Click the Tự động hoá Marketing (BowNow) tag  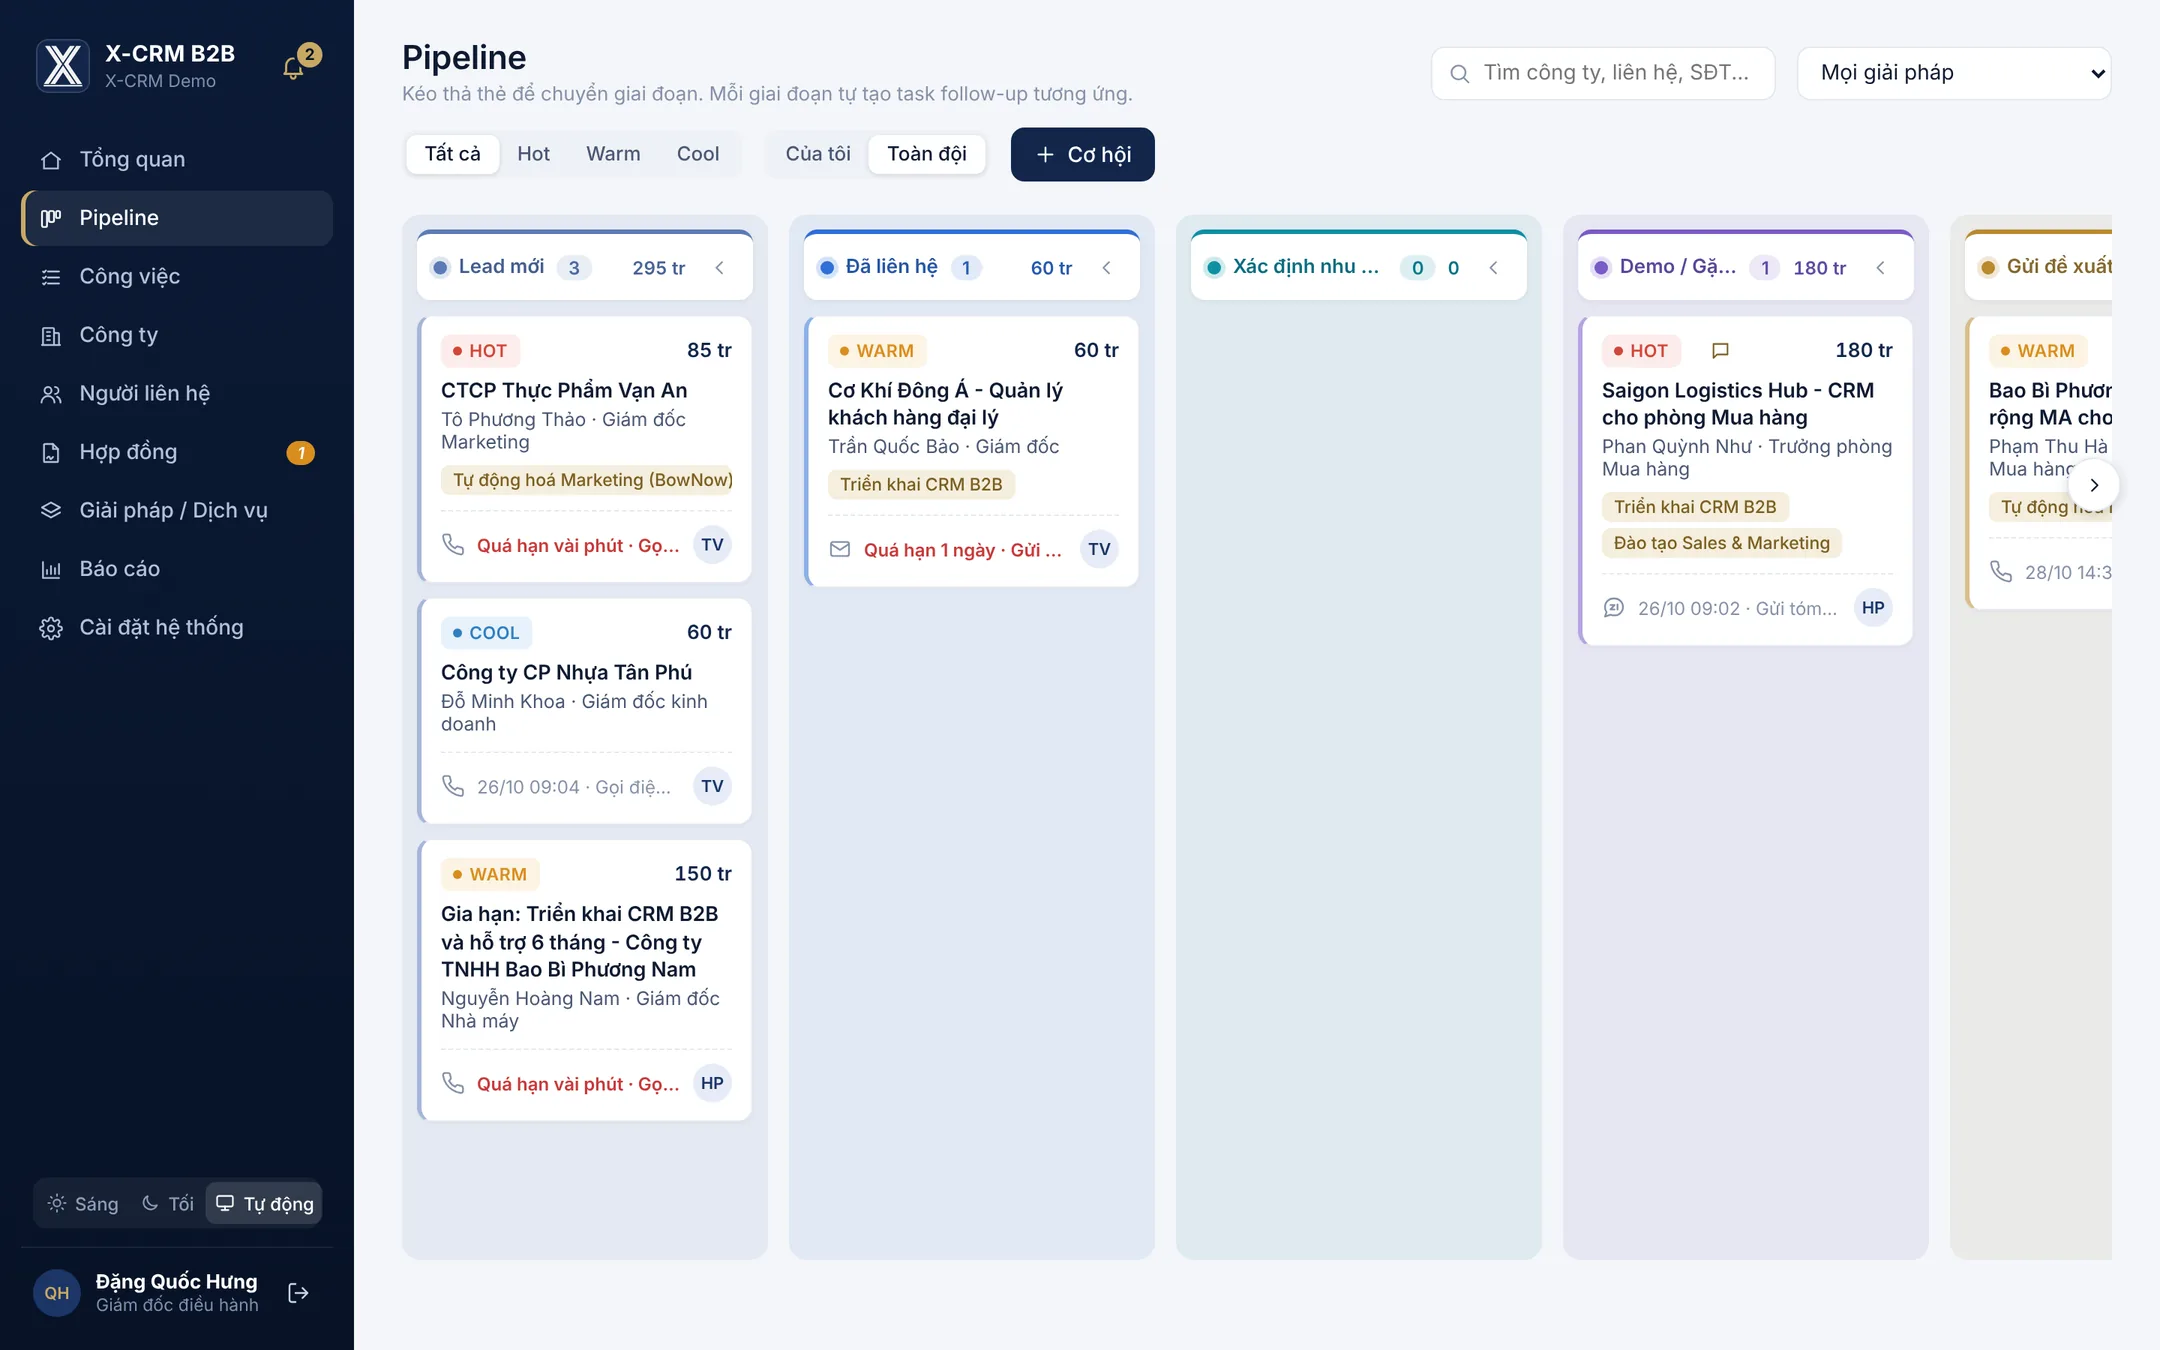coord(587,480)
